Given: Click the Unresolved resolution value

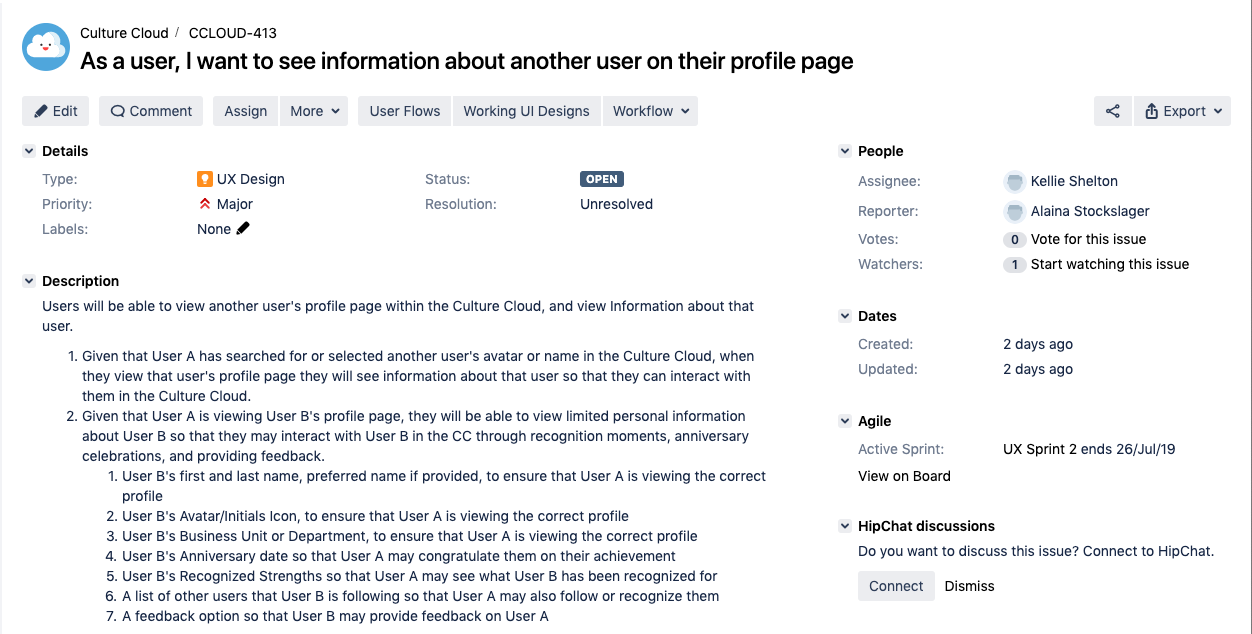Looking at the screenshot, I should click(616, 204).
